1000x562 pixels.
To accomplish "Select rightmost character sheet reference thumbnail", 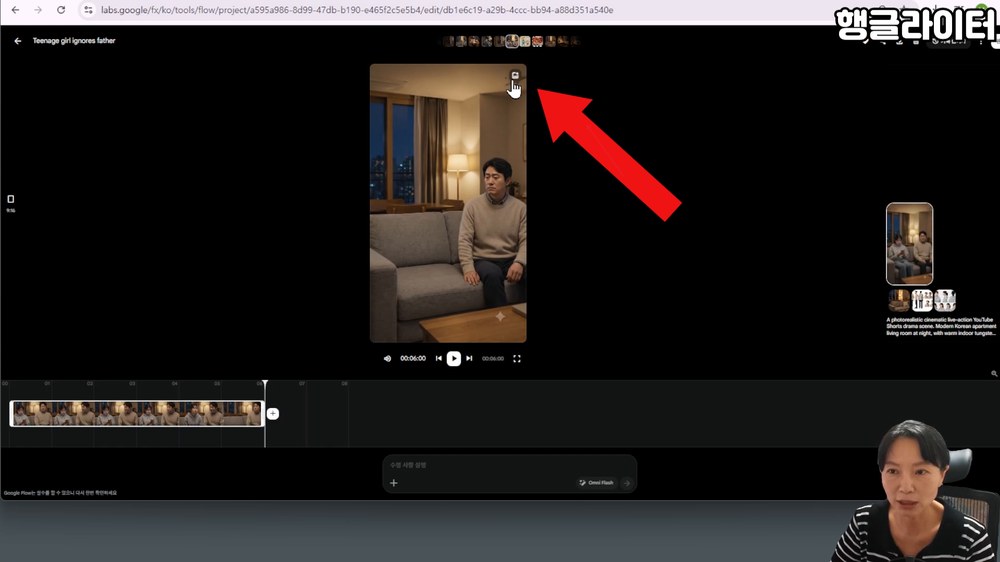I will click(x=945, y=300).
